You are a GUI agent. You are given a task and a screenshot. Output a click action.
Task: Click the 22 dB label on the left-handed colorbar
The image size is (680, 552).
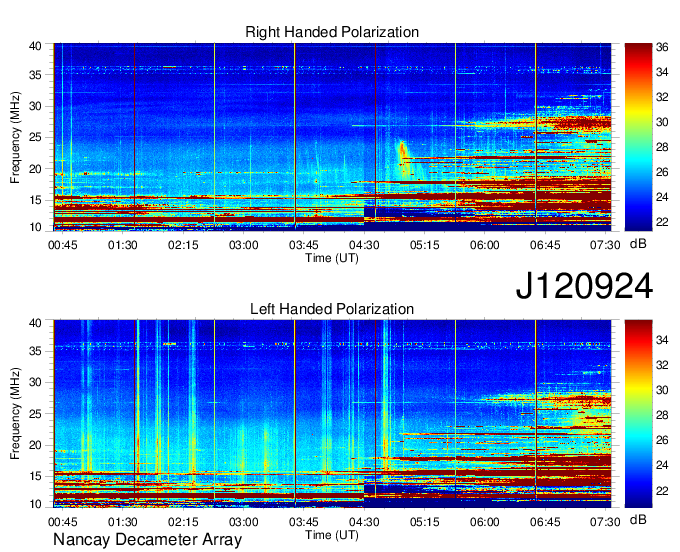662,490
